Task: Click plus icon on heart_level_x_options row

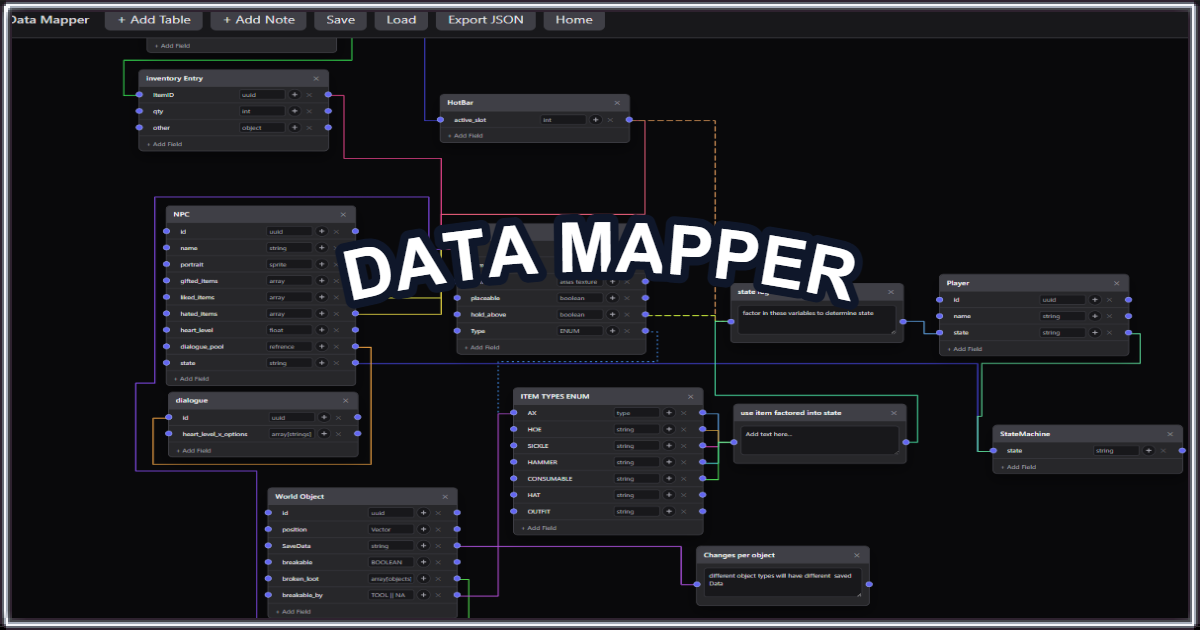Action: pos(324,434)
